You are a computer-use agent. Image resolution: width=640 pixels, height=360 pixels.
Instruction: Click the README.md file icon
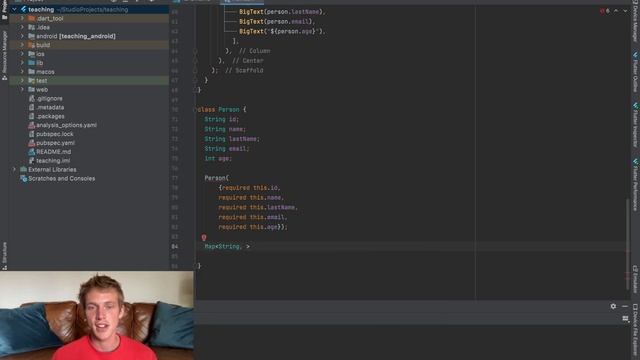(31, 152)
